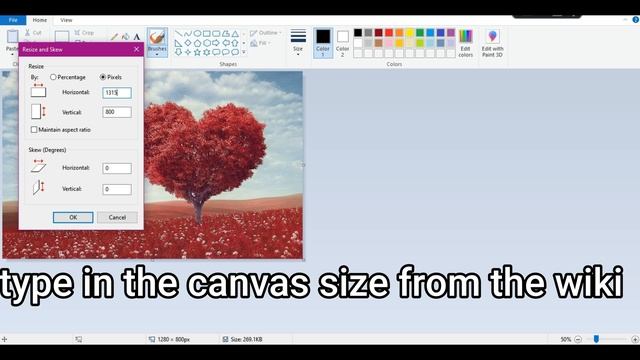Close the Resize and Skew dialog
Screen dimensions: 640x360
pos(136,49)
